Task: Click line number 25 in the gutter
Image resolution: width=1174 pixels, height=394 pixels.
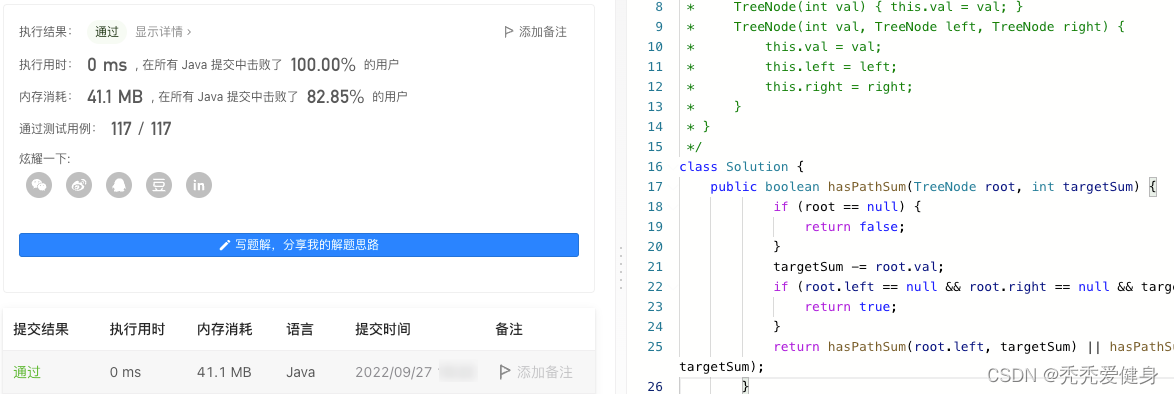Action: click(x=654, y=346)
